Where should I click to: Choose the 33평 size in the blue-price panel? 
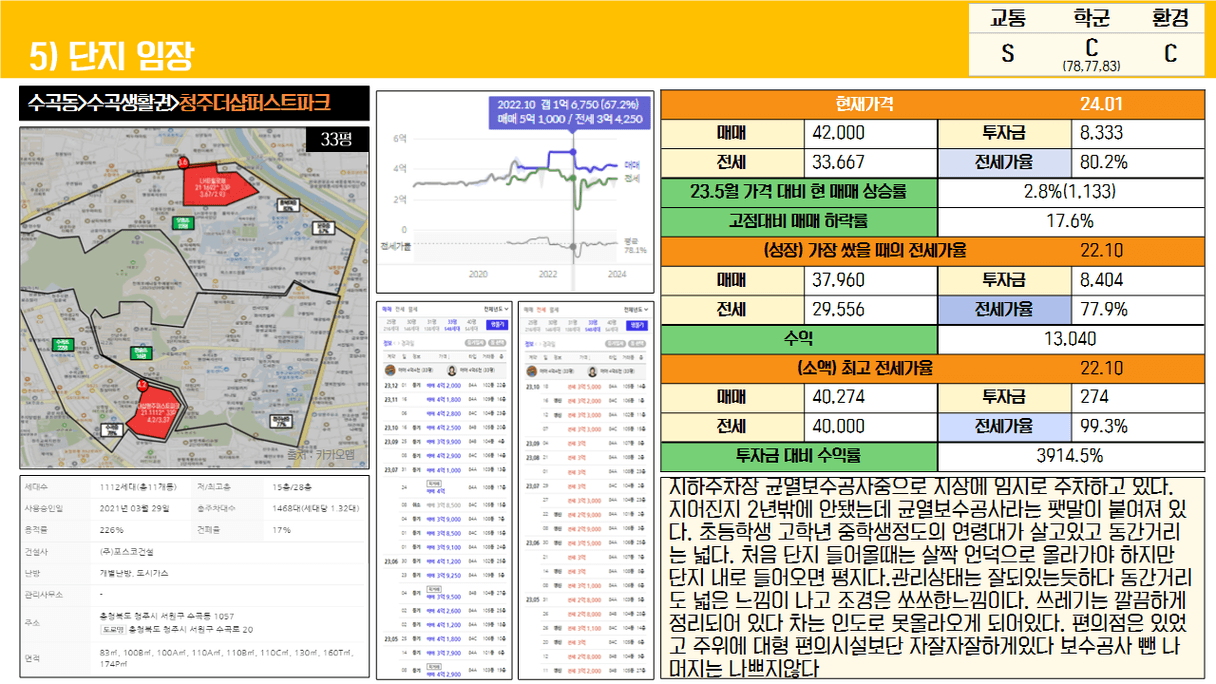click(452, 324)
